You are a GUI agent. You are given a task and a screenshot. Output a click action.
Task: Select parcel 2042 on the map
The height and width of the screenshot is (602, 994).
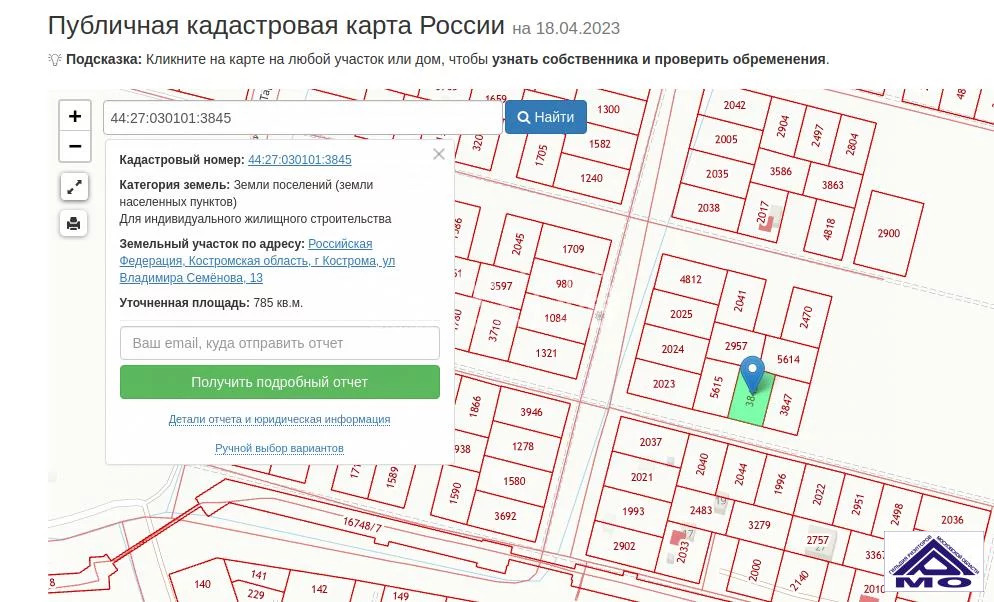click(x=734, y=105)
